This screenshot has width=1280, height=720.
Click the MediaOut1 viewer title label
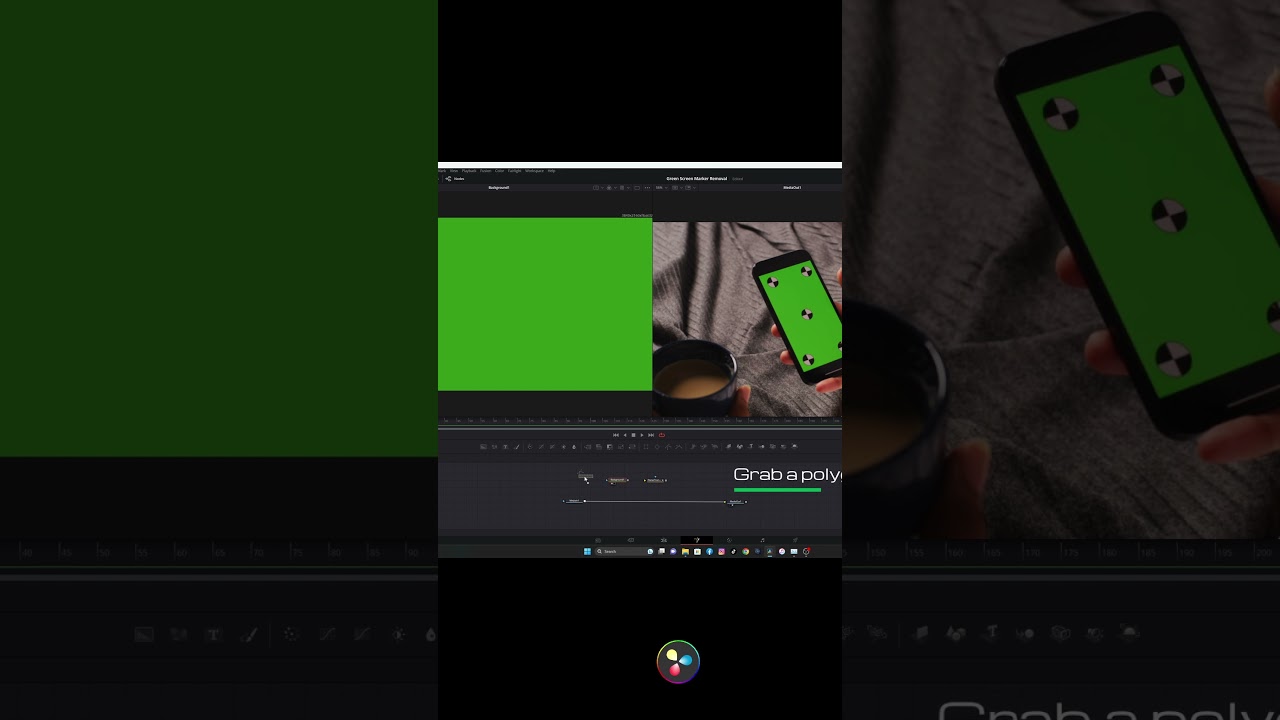pos(792,188)
